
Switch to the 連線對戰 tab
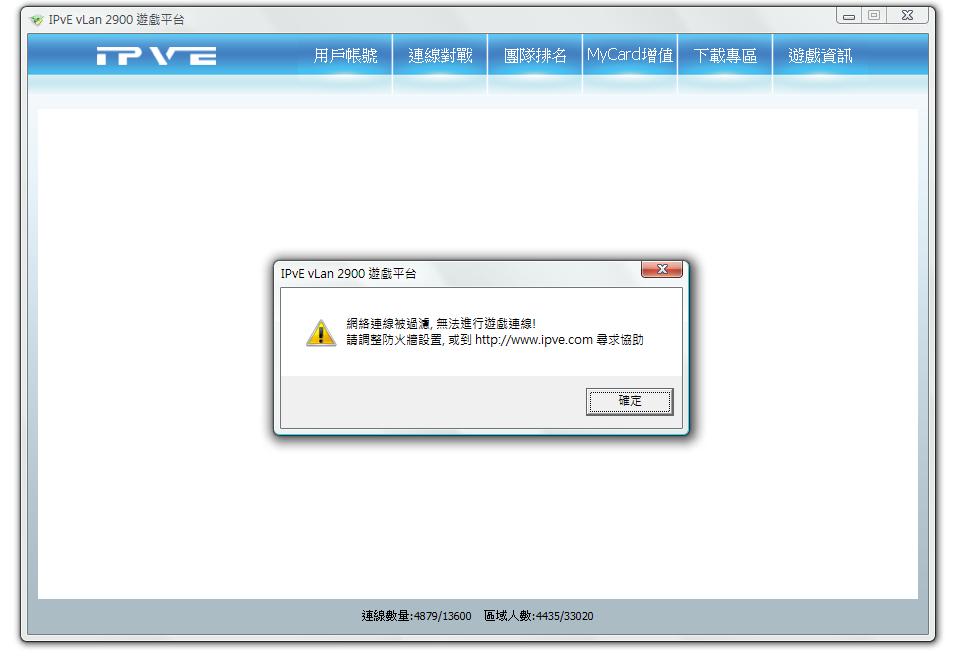point(440,56)
